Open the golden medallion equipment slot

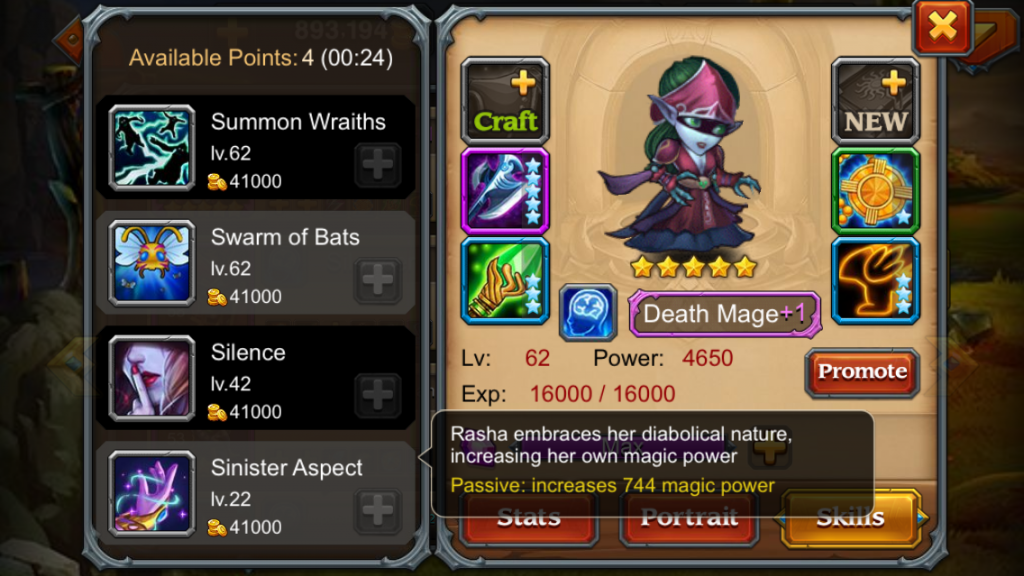click(875, 191)
